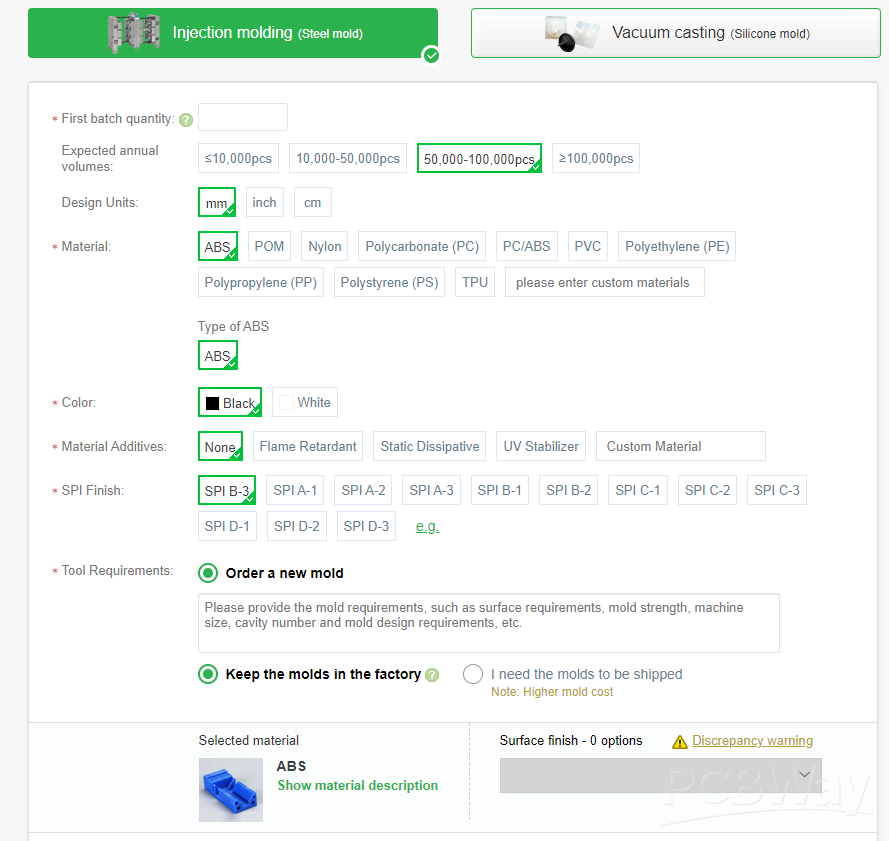Switch to the Vacuum casting tab

click(675, 33)
